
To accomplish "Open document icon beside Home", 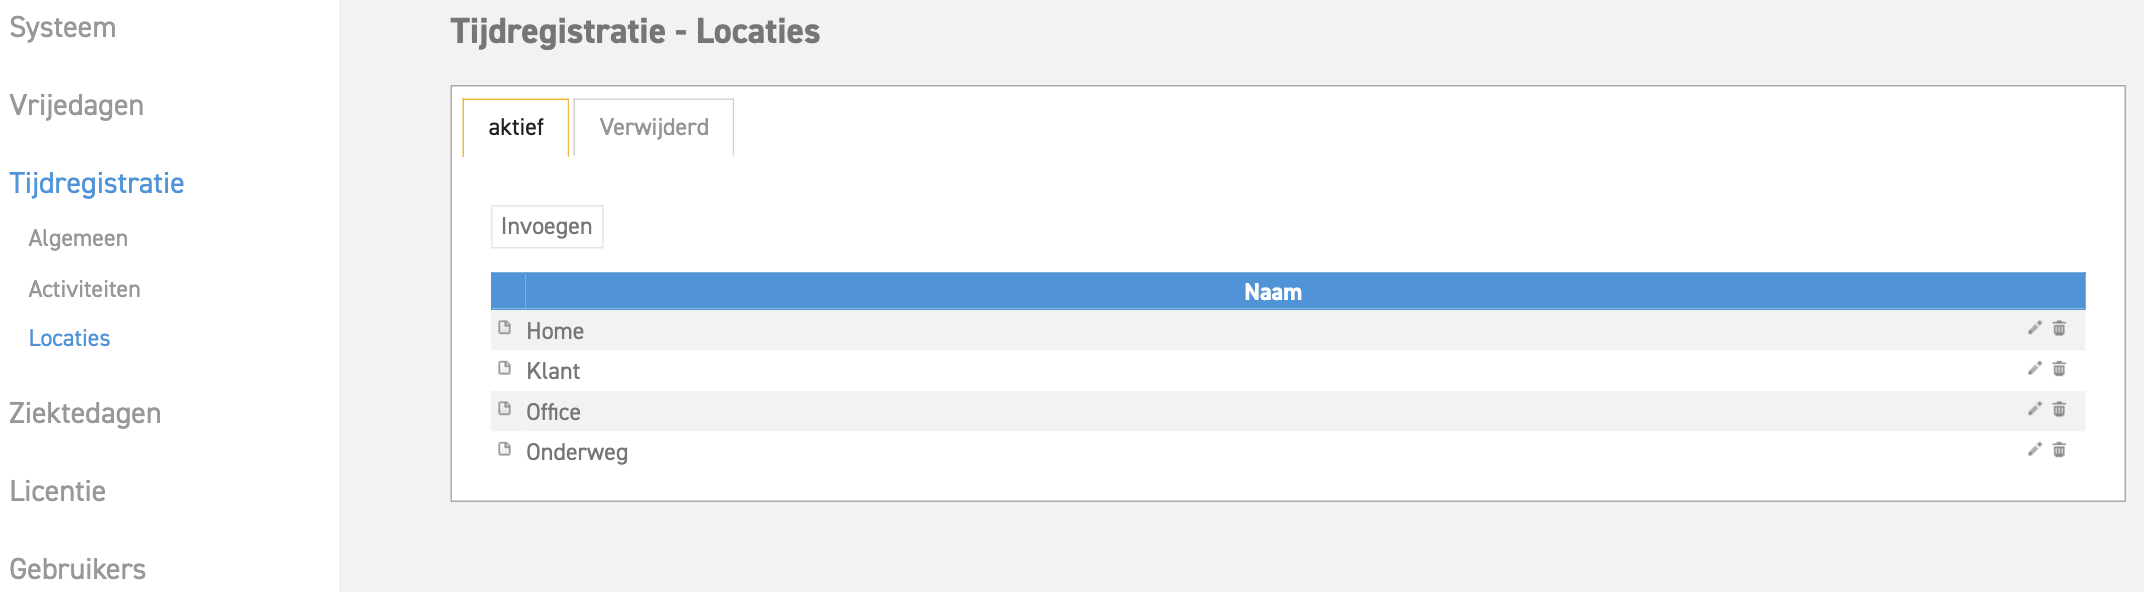I will tap(505, 328).
